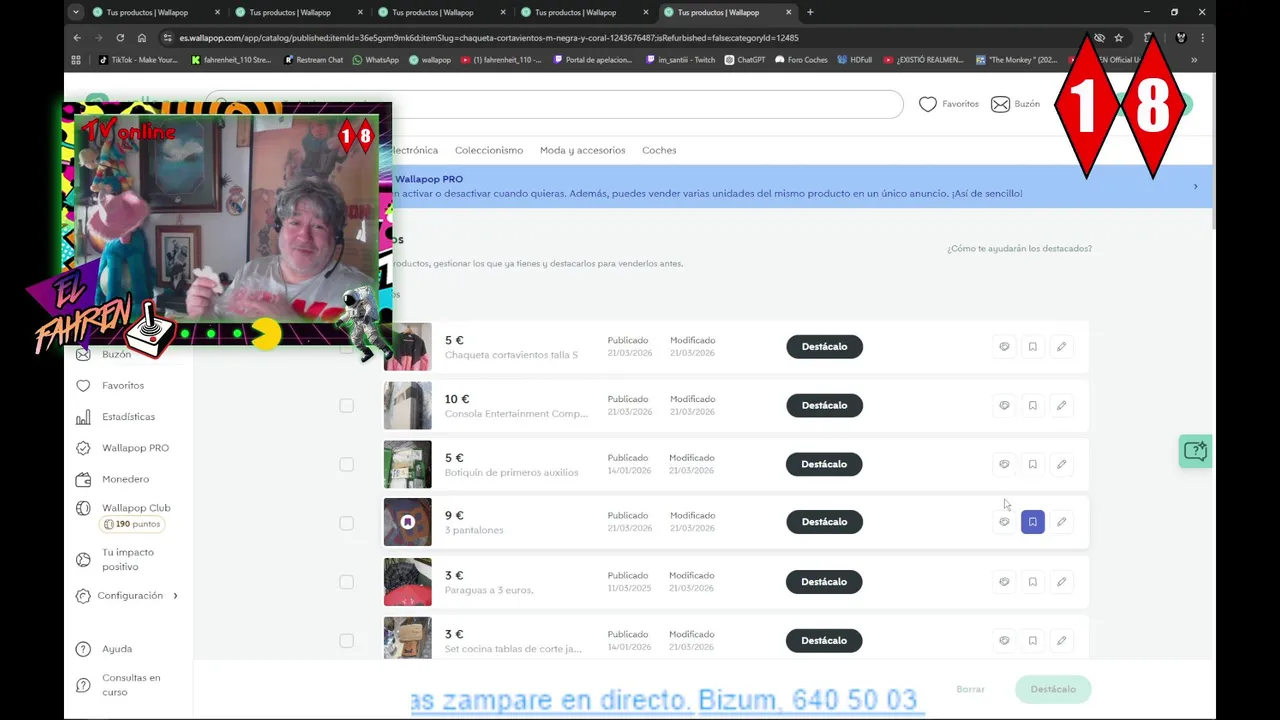
Task: Open Wallapop Club in the sidebar
Action: click(x=136, y=508)
